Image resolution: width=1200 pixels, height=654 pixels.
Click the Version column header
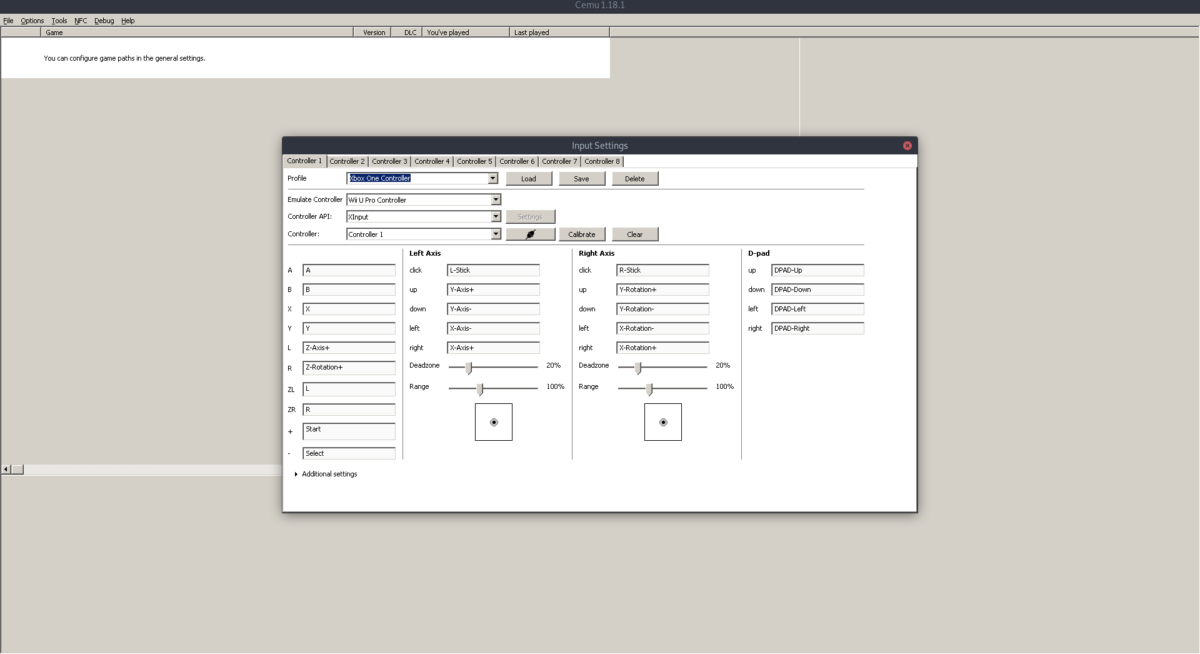pyautogui.click(x=372, y=32)
